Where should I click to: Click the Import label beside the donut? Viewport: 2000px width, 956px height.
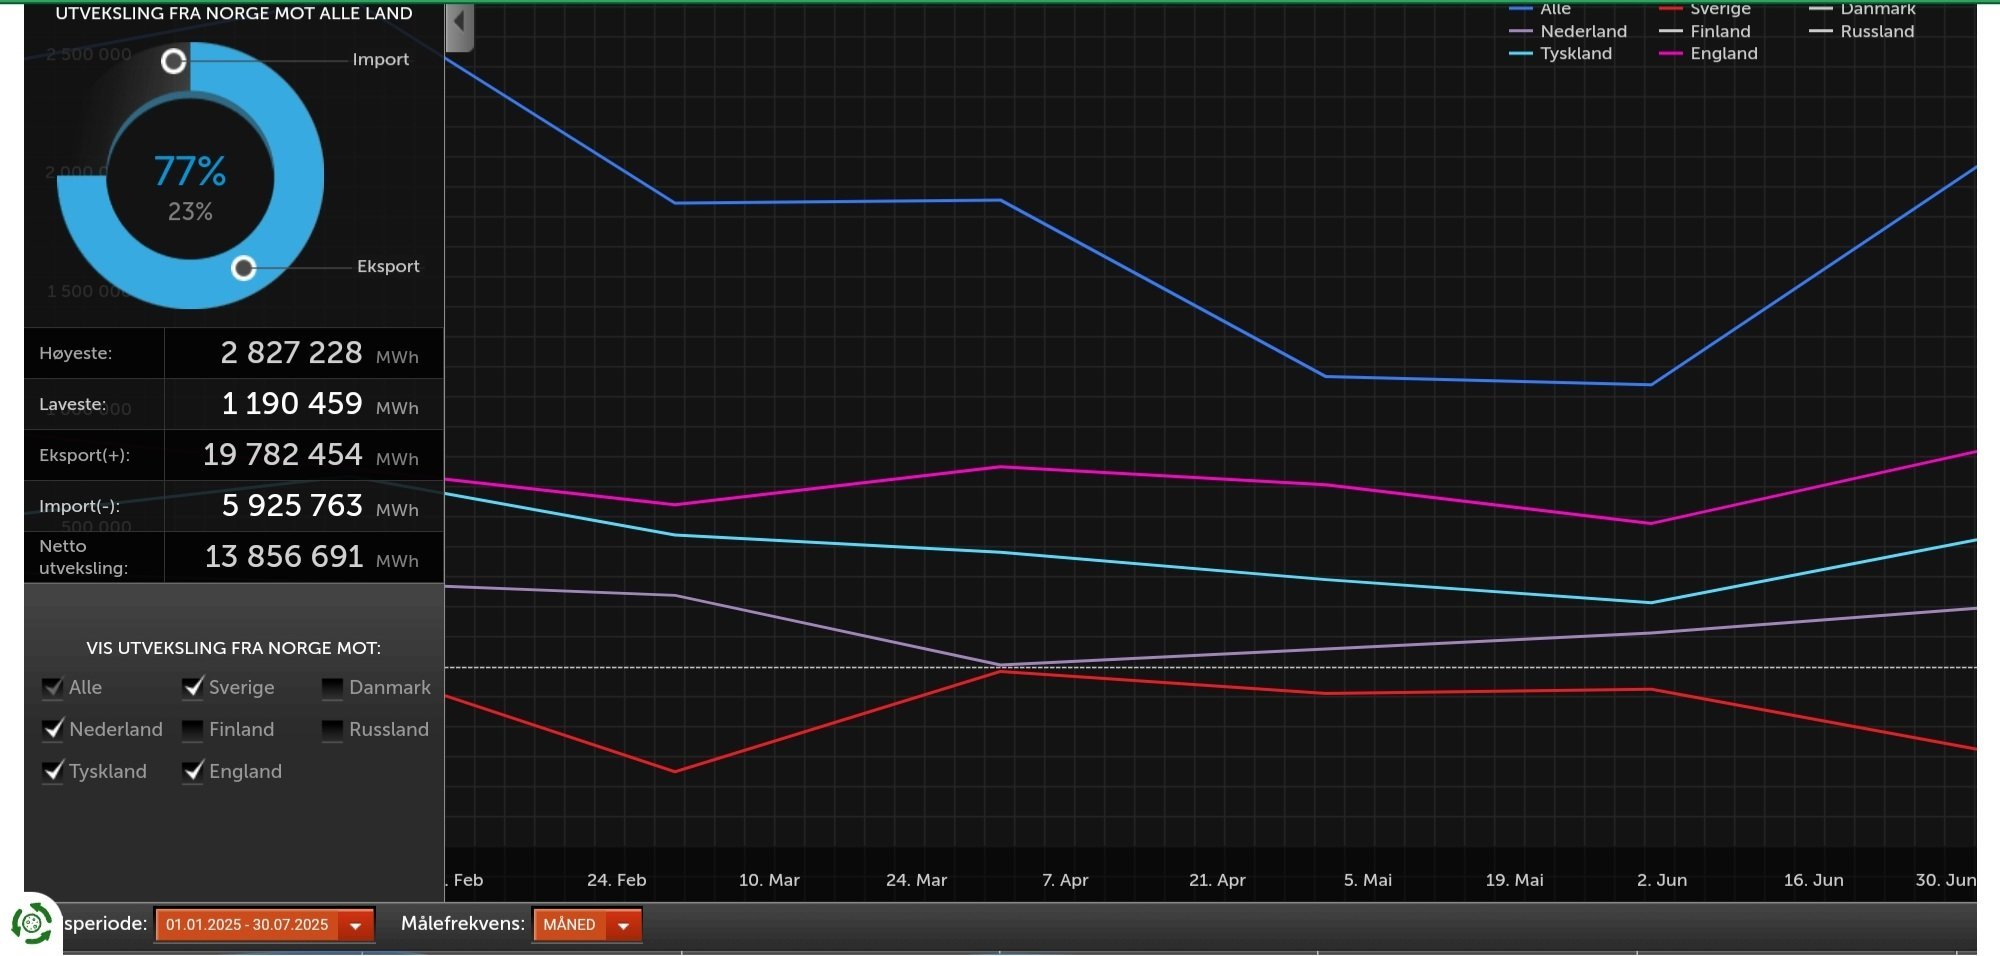(381, 60)
